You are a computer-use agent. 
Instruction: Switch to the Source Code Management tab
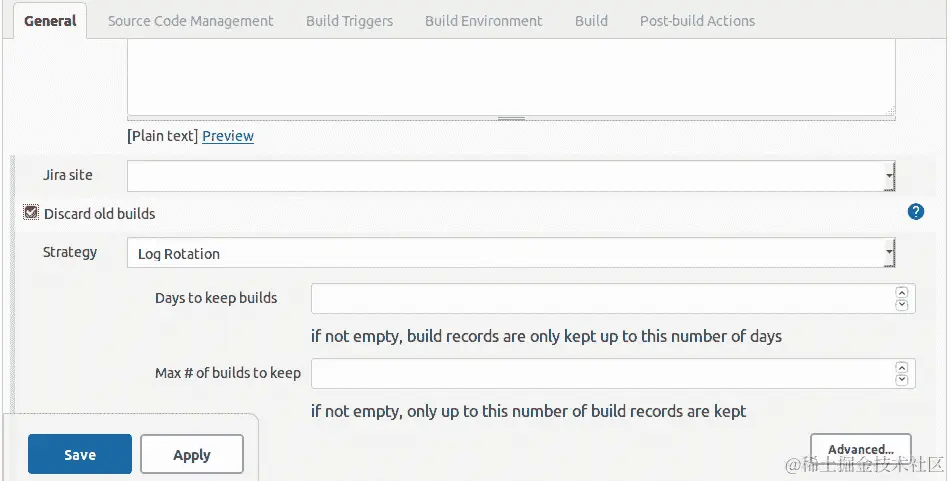[190, 21]
